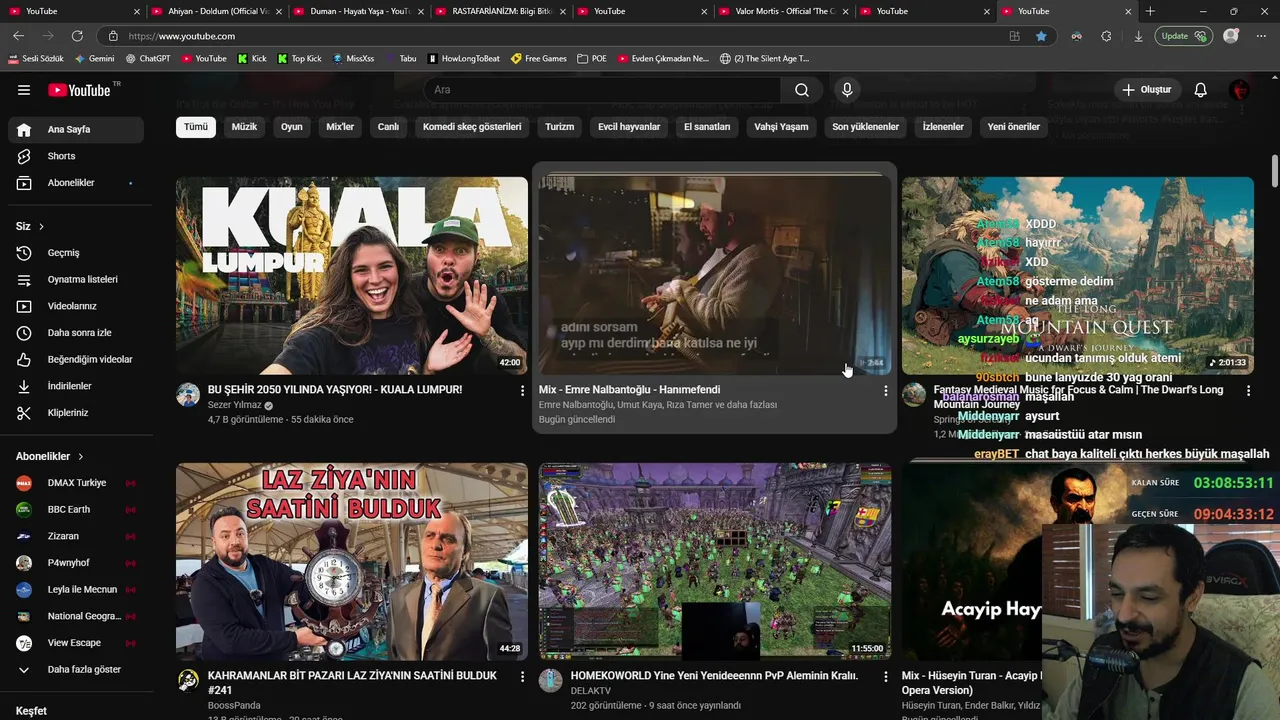Open the Kuala Lumpur video thumbnail
Image resolution: width=1280 pixels, height=720 pixels.
(x=352, y=276)
